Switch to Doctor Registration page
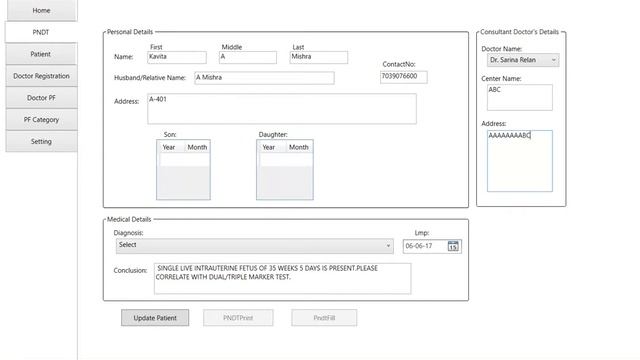The width and height of the screenshot is (640, 360). pyautogui.click(x=41, y=76)
